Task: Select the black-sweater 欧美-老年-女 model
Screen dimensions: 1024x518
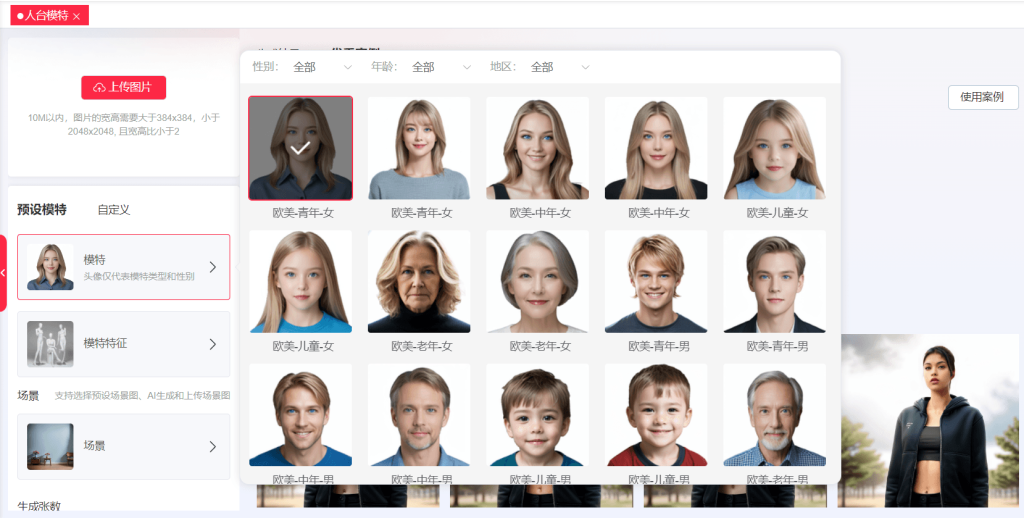Action: pos(418,282)
